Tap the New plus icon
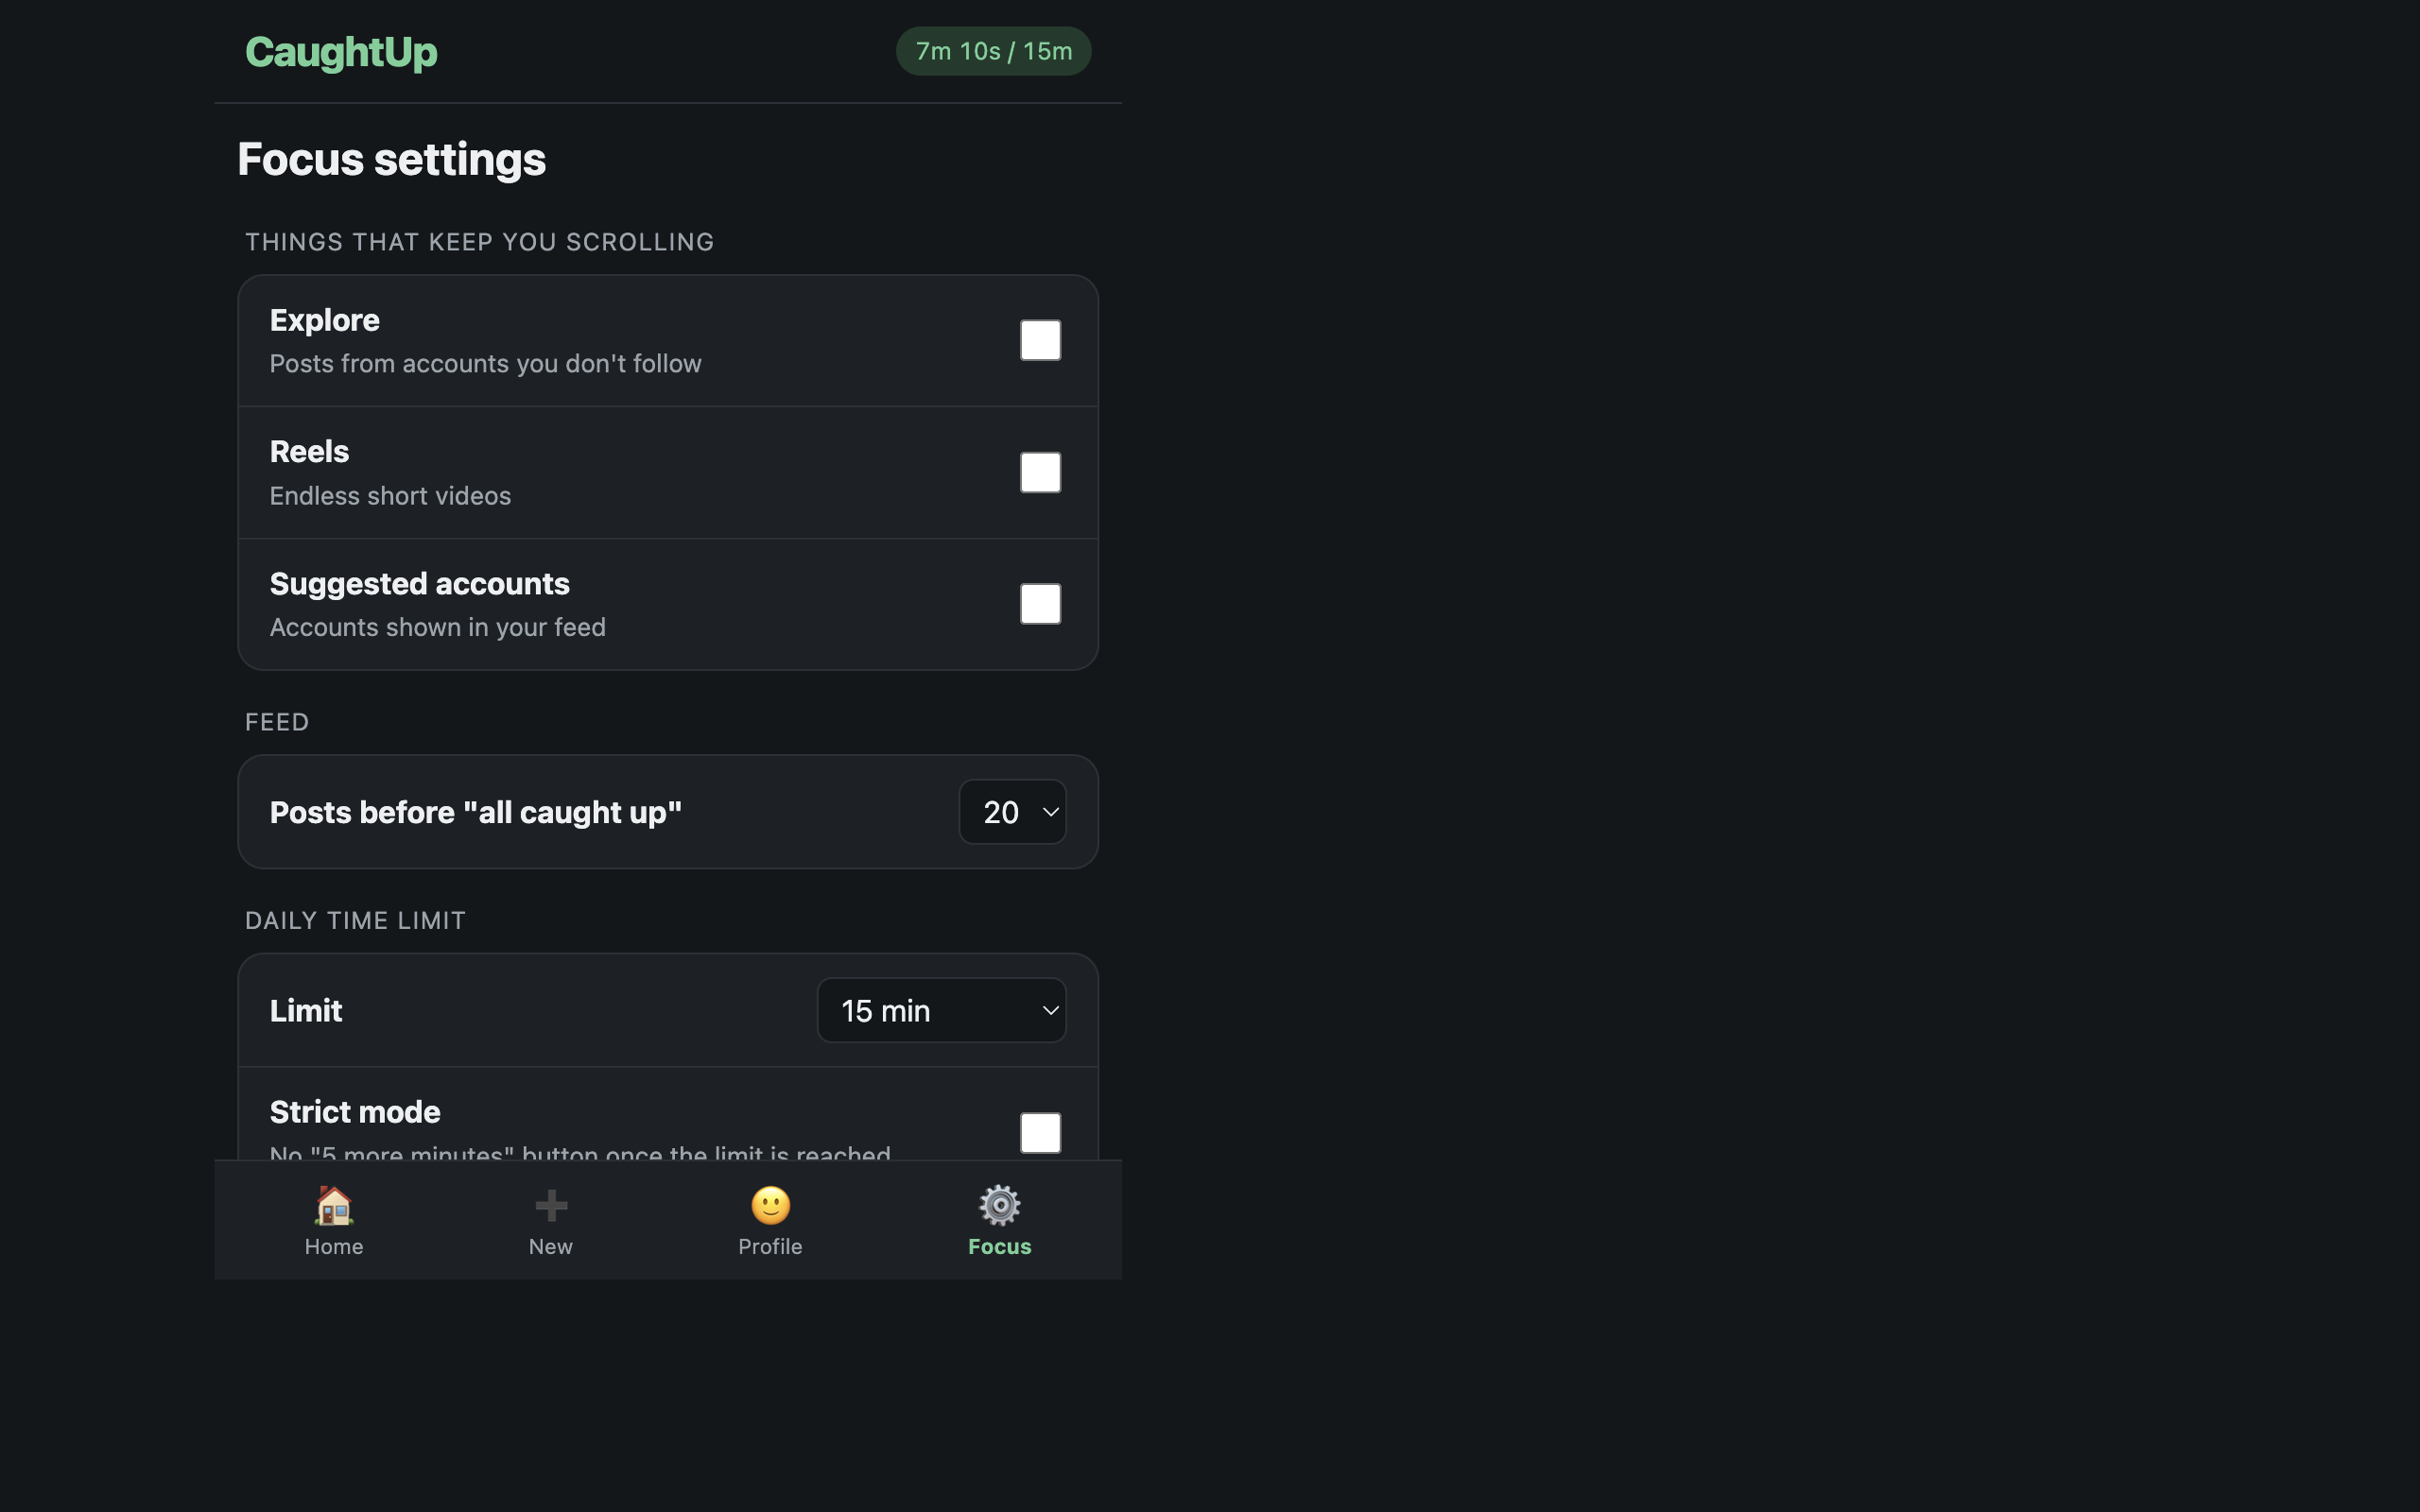Screen dimensions: 2420x1512 click(x=551, y=1206)
